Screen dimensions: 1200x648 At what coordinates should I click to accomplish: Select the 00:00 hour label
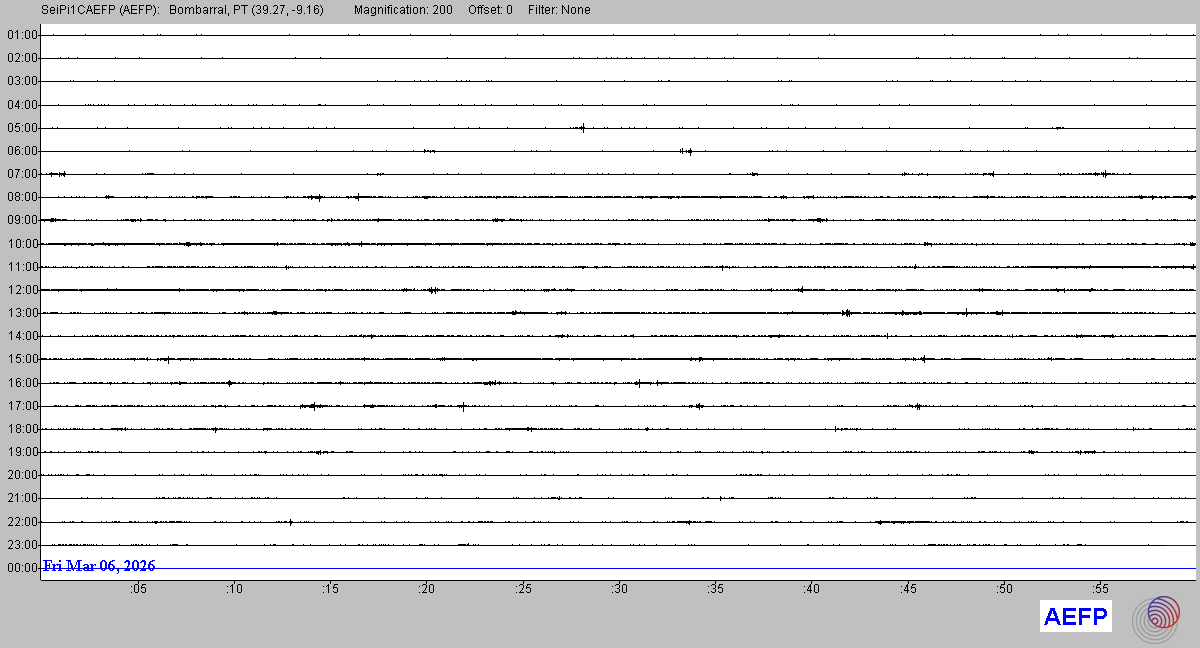pos(21,568)
